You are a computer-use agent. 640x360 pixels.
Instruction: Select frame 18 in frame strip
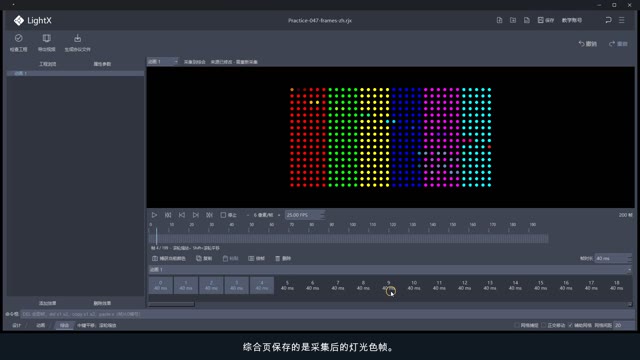click(x=616, y=285)
